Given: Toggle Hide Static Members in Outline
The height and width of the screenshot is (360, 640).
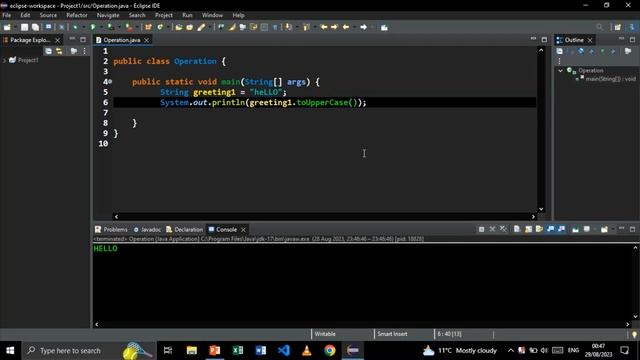Looking at the screenshot, I should tap(591, 51).
